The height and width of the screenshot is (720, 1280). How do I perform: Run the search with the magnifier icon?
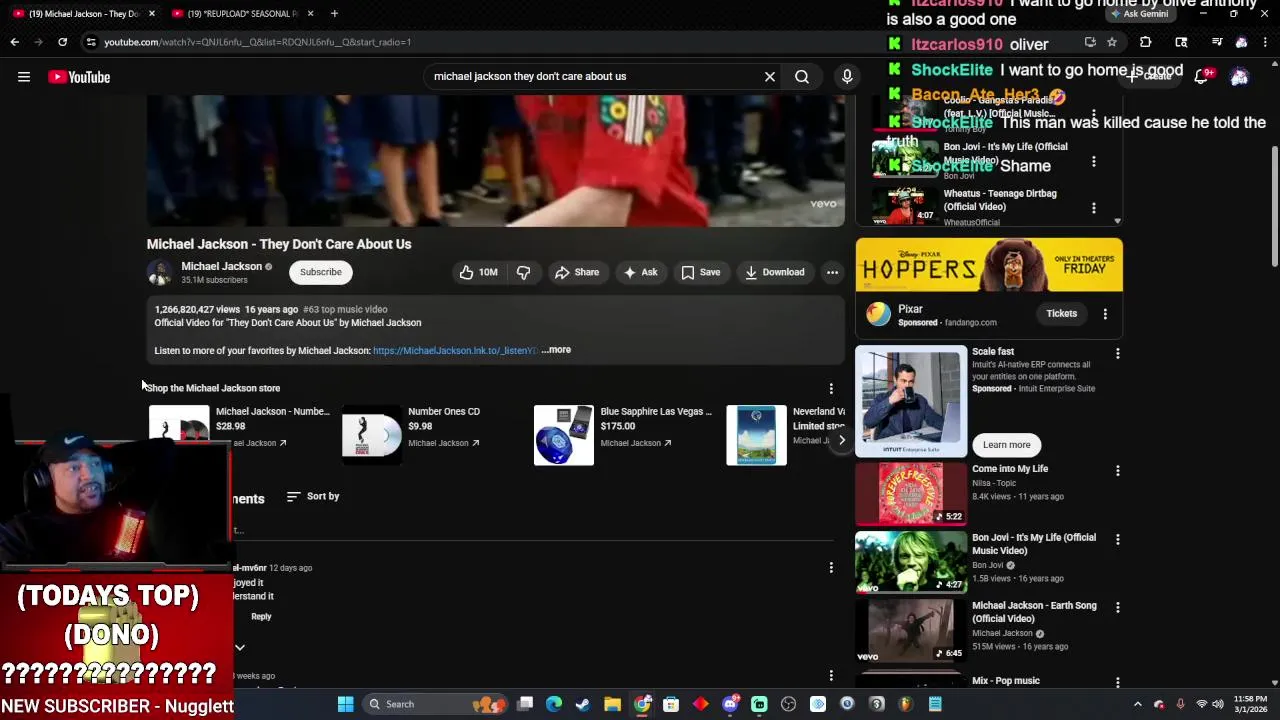pos(802,76)
